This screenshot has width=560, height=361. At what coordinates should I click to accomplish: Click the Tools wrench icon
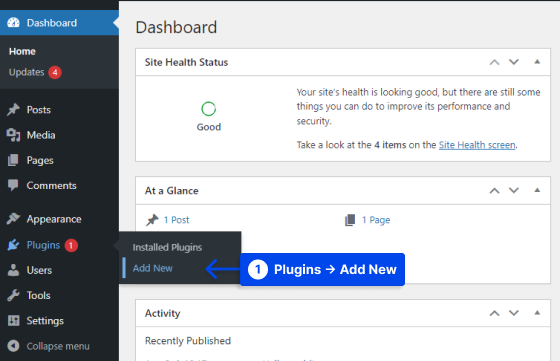click(x=14, y=295)
